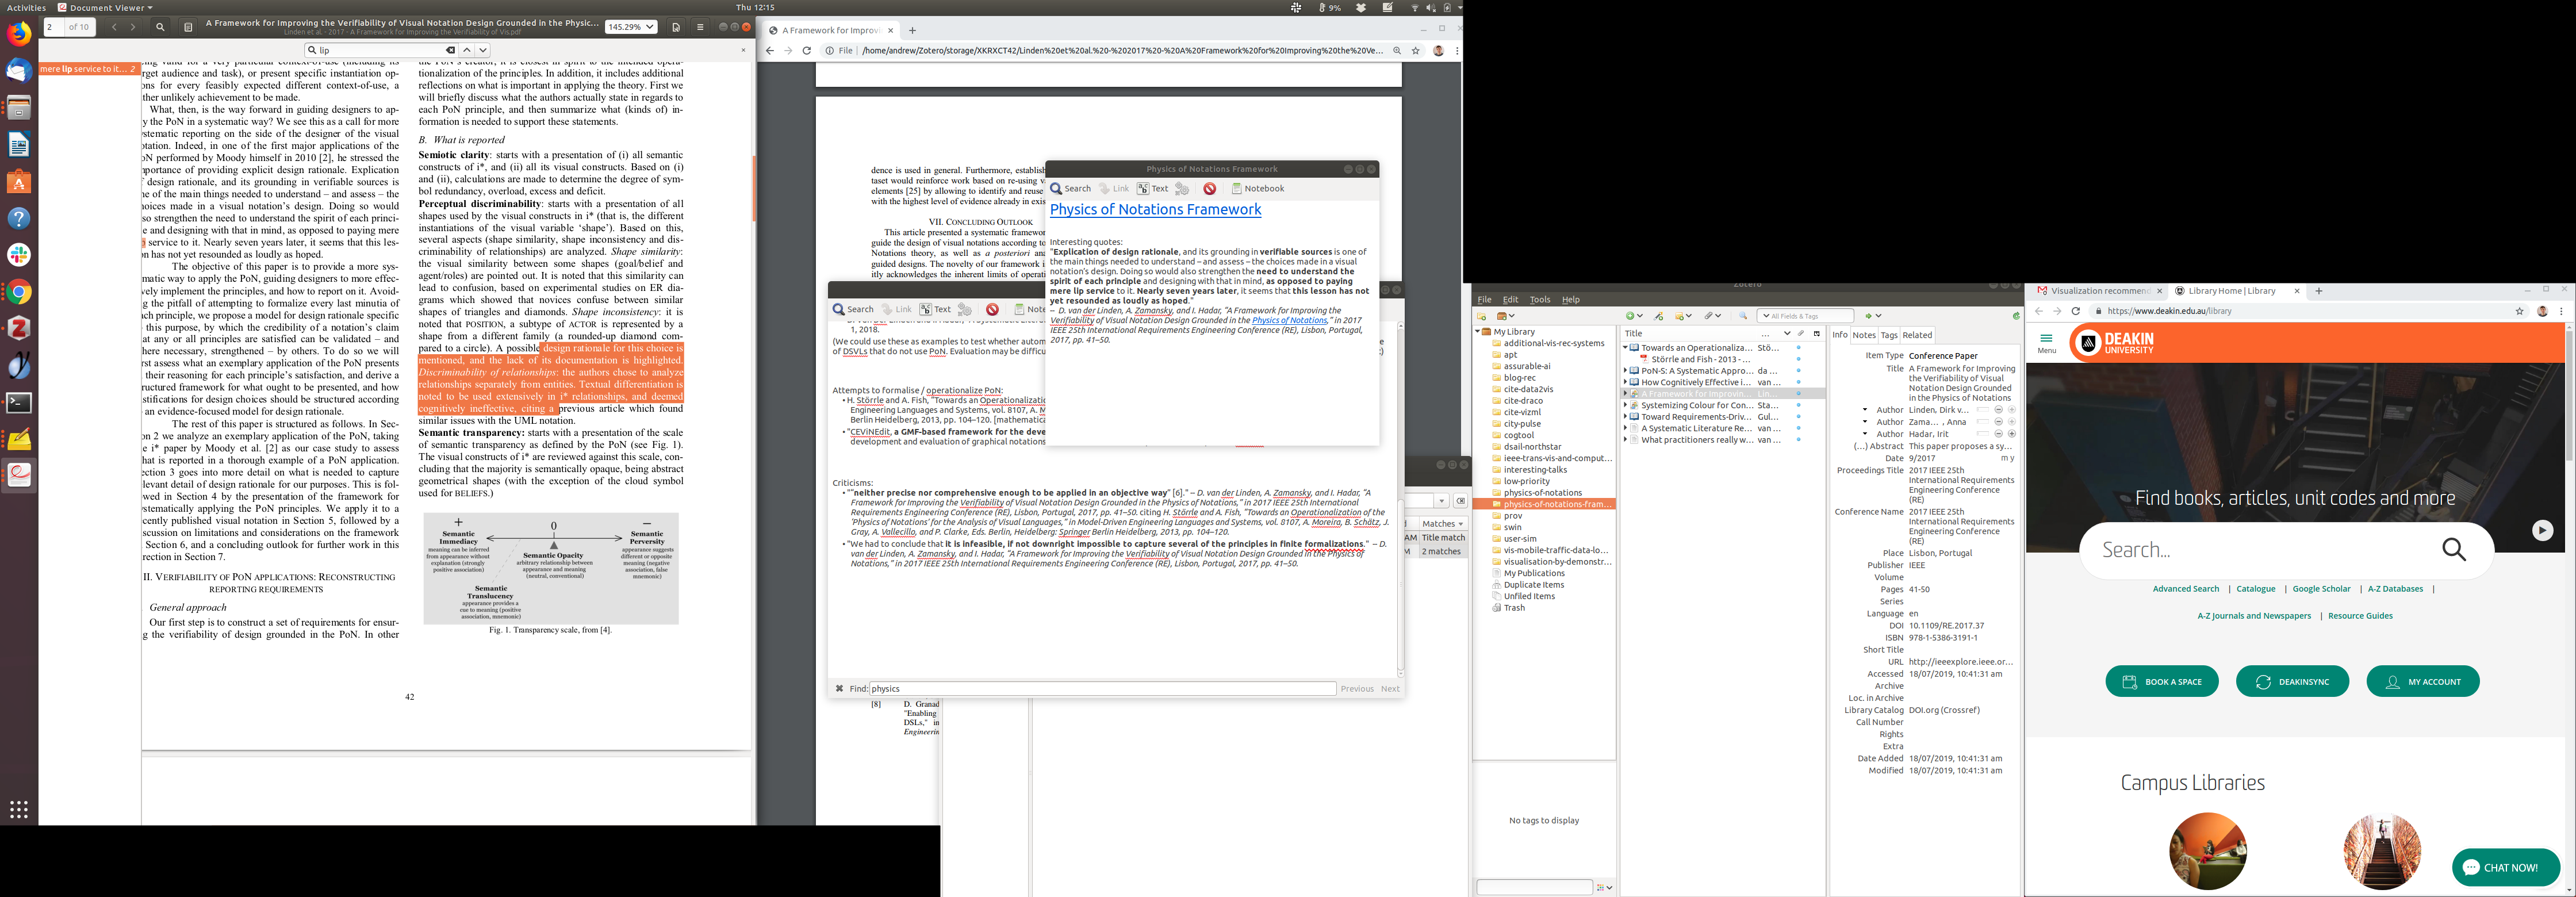Screen dimensions: 2576x897
Task: Click Zotero New Collection folder icon
Action: [1481, 316]
